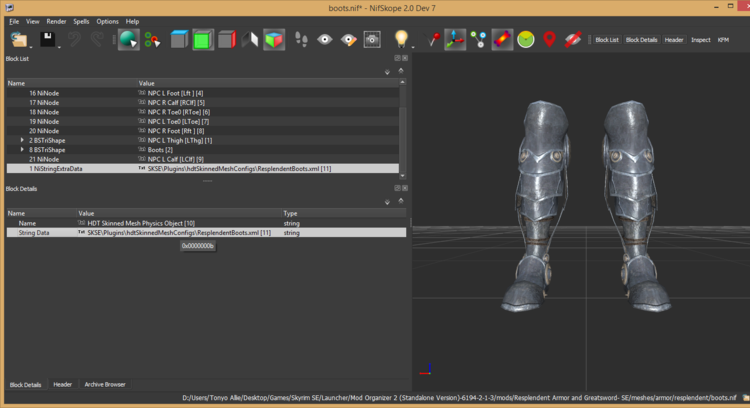Click the KFM toolbar button
This screenshot has height=408, width=750.
coord(723,40)
